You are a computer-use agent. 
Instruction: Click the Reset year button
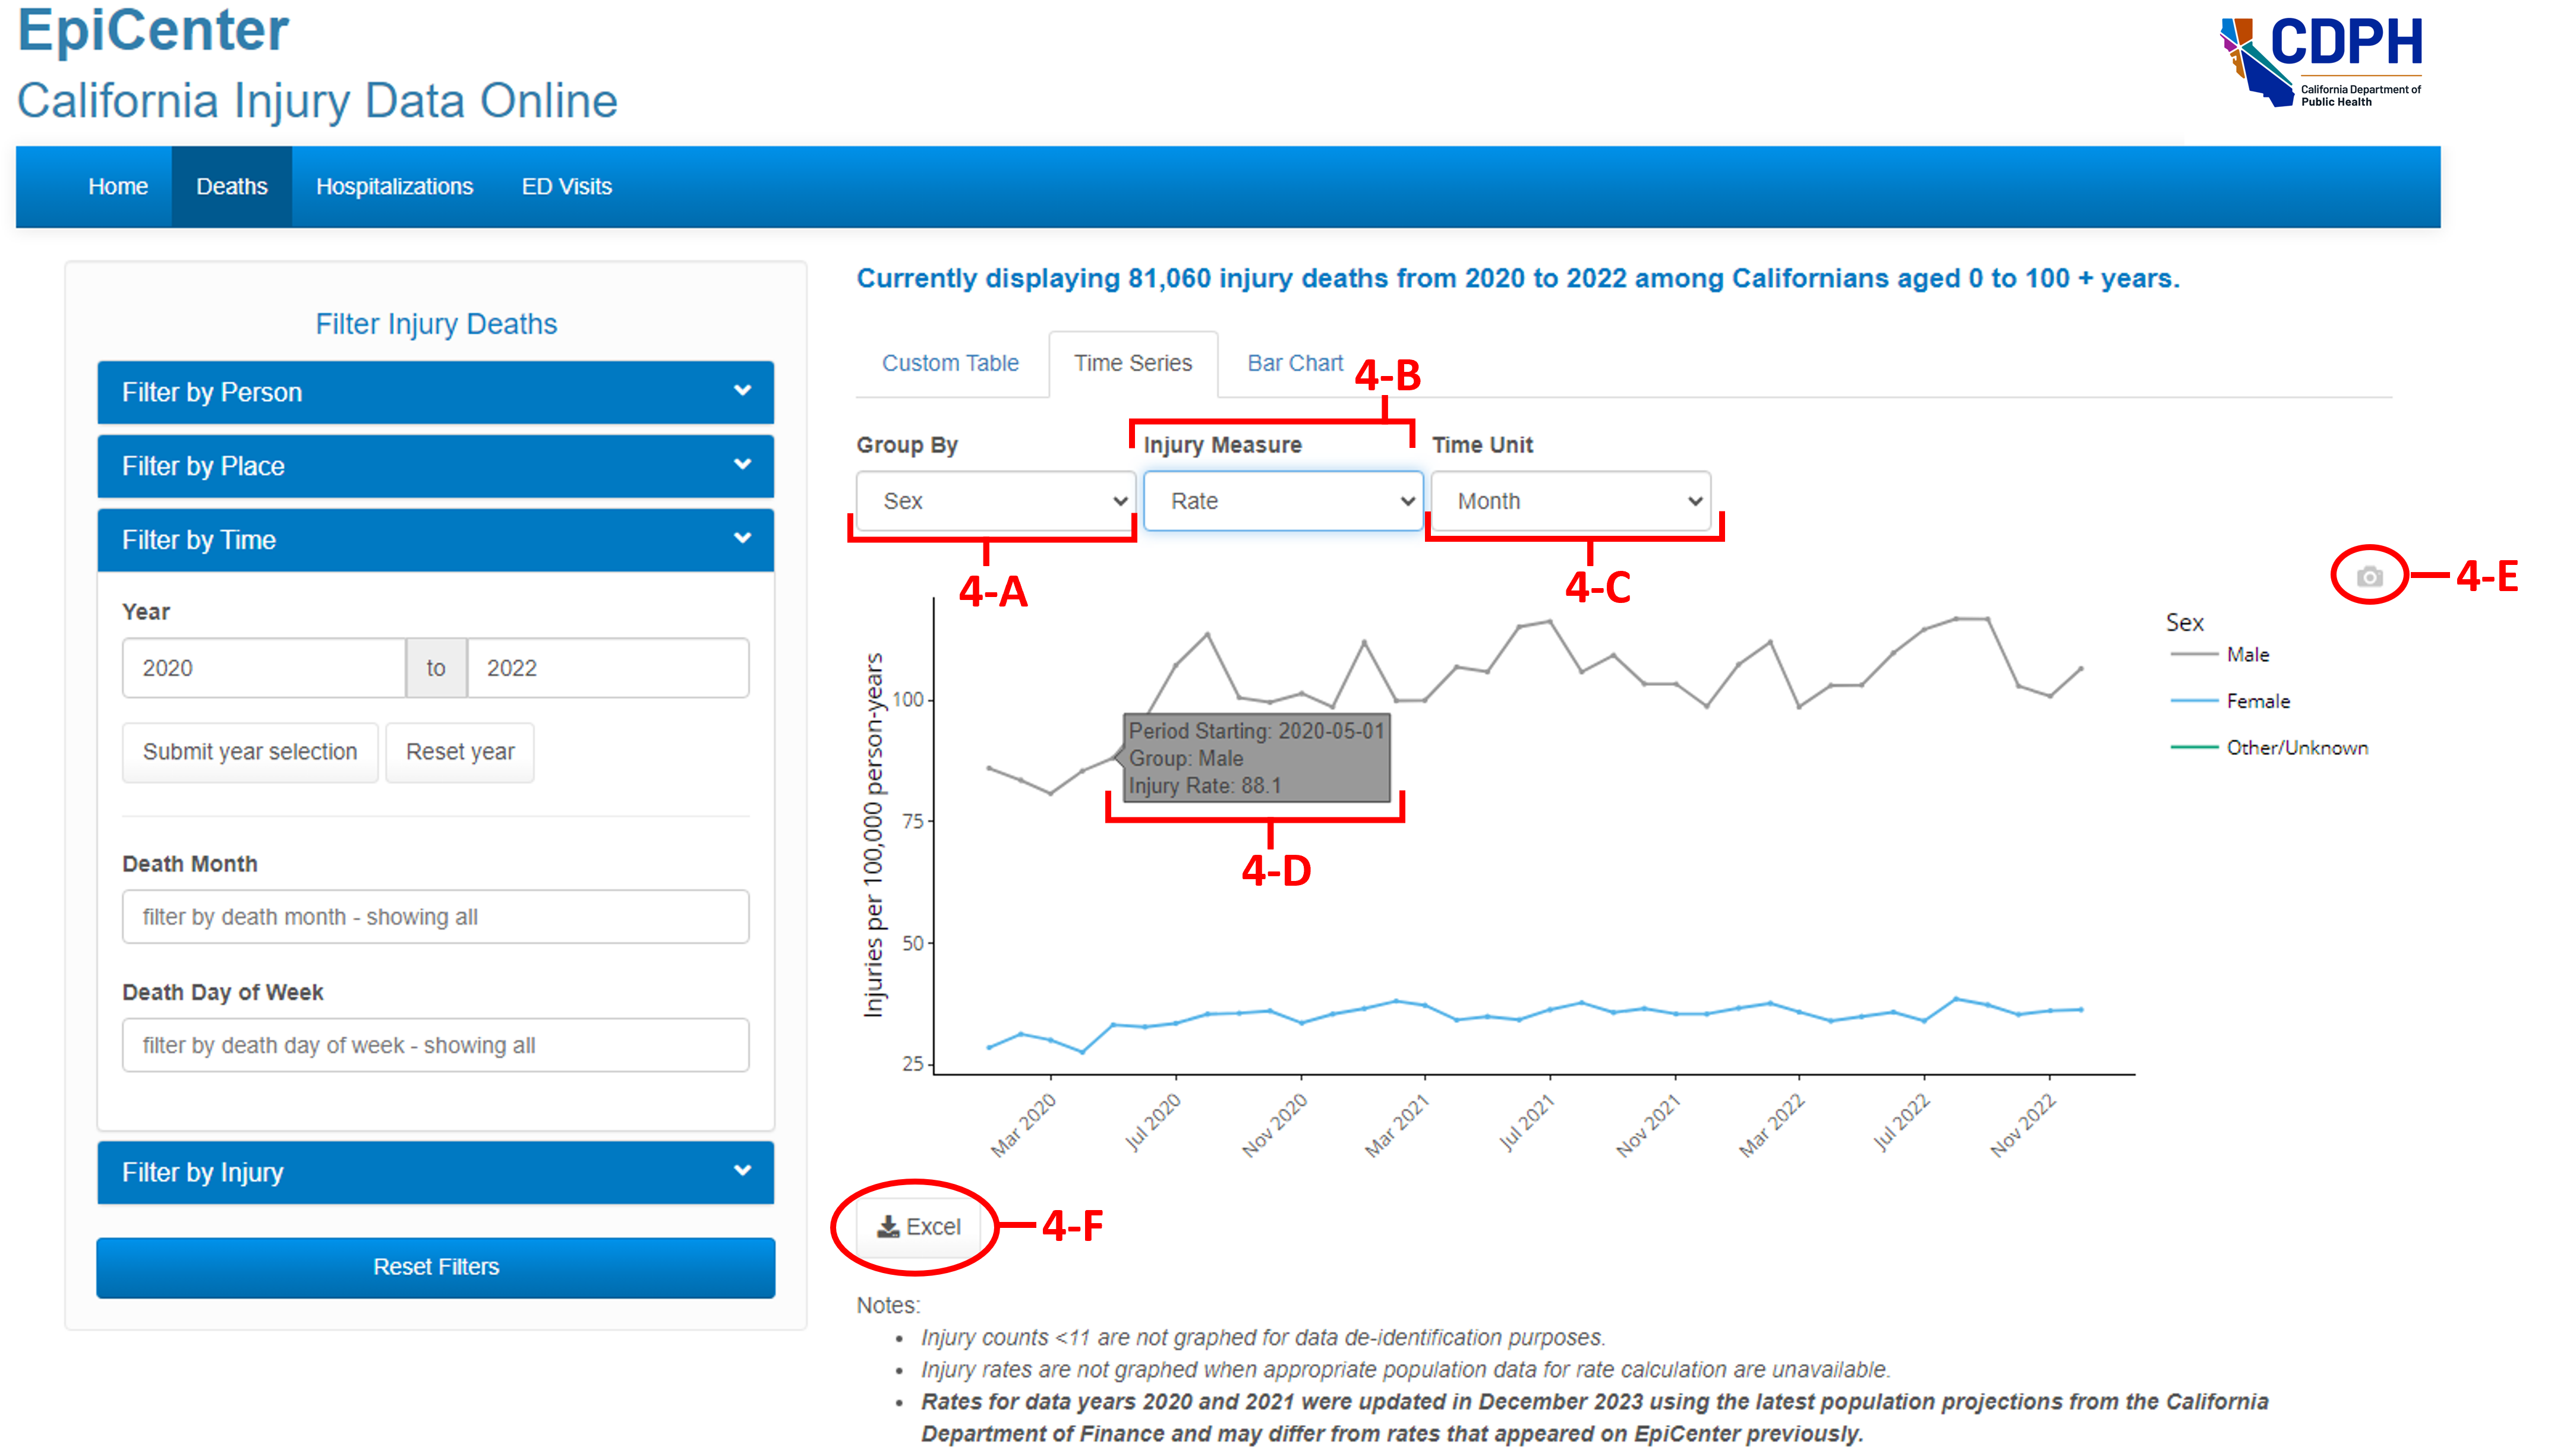(x=459, y=752)
